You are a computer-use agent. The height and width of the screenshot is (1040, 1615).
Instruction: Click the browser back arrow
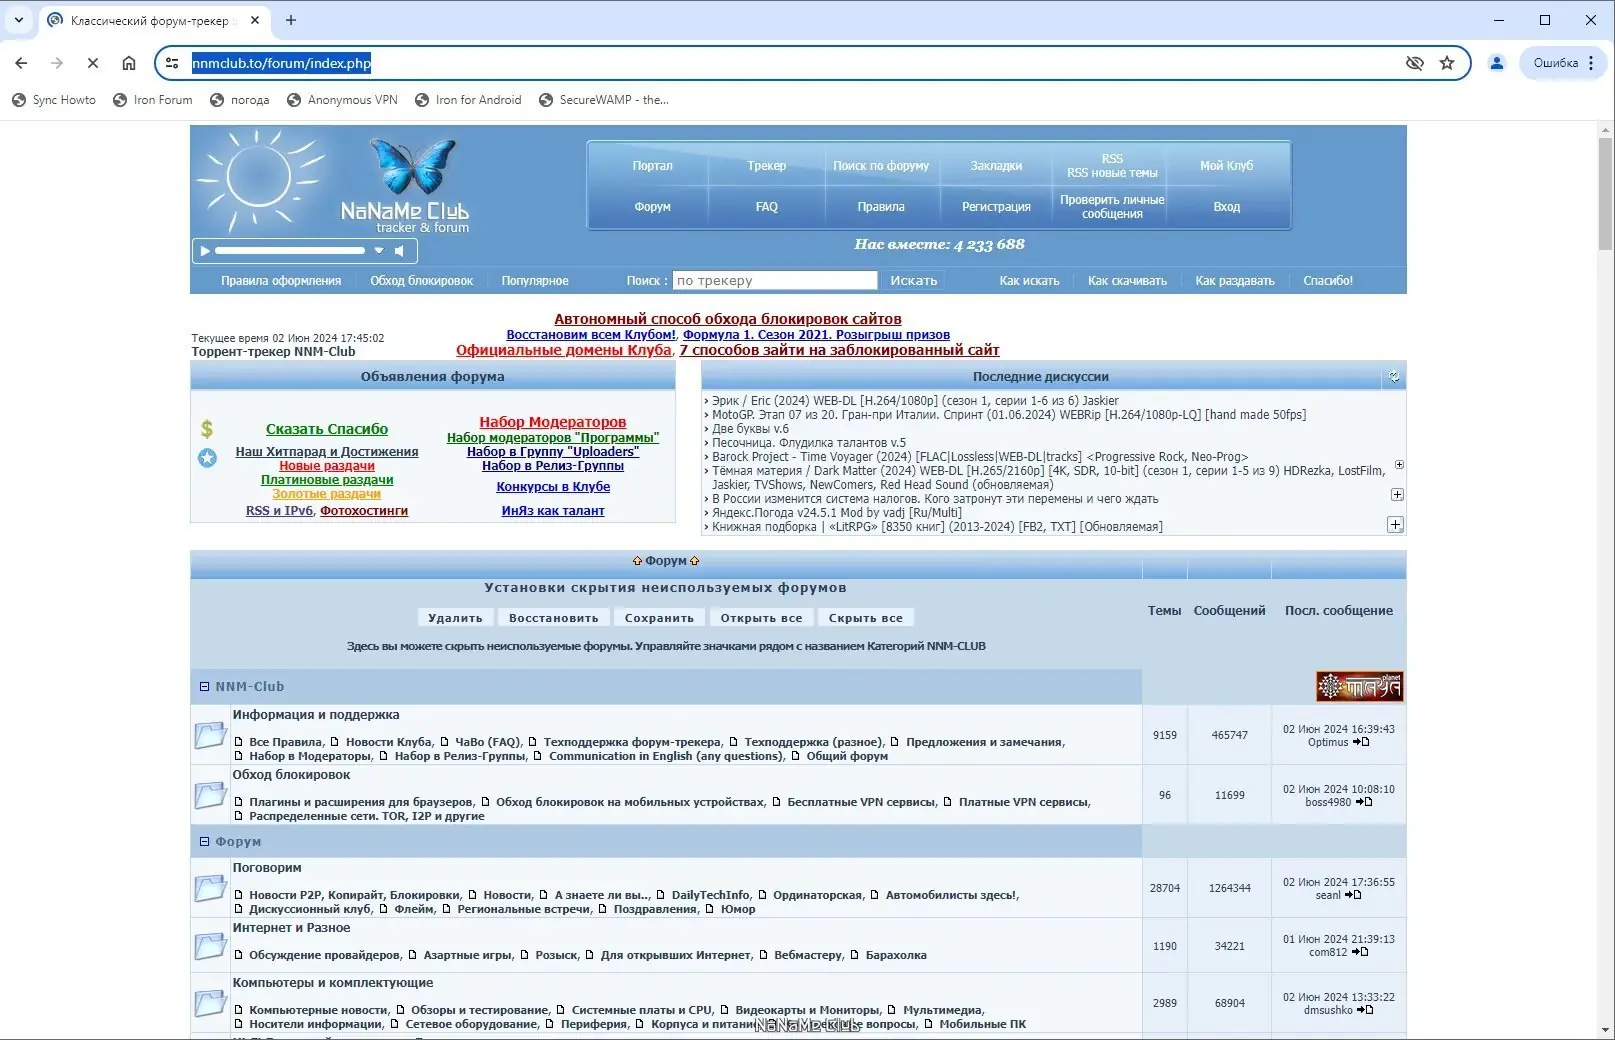point(21,63)
